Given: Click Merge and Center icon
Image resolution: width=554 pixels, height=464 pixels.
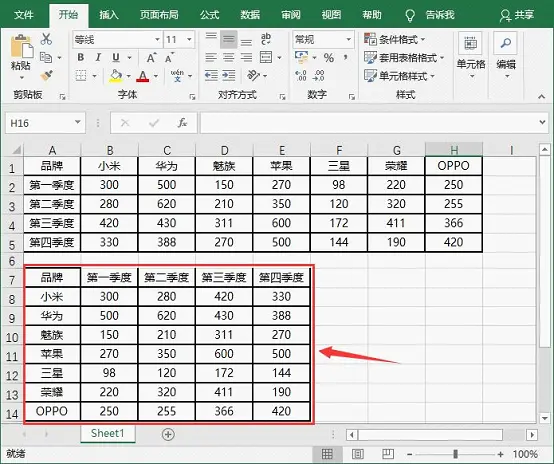Looking at the screenshot, I should click(266, 57).
